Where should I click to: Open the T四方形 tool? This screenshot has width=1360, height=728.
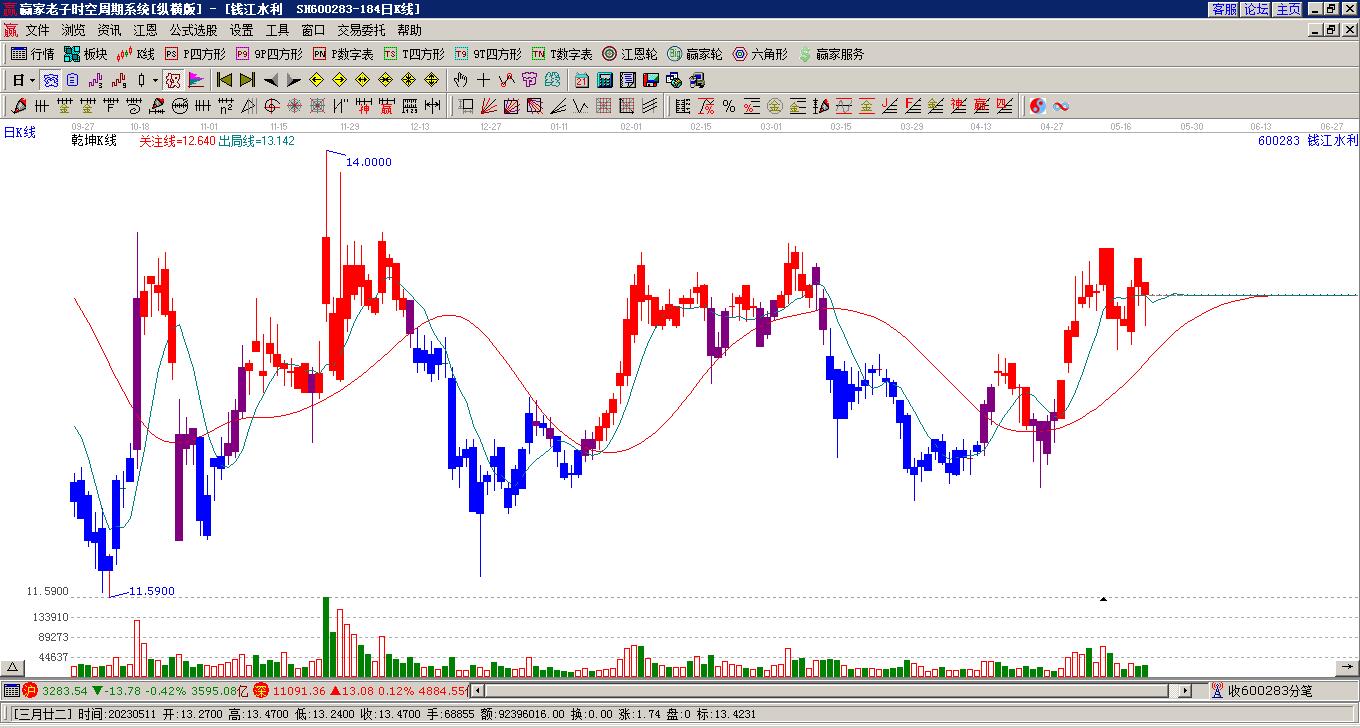[414, 54]
